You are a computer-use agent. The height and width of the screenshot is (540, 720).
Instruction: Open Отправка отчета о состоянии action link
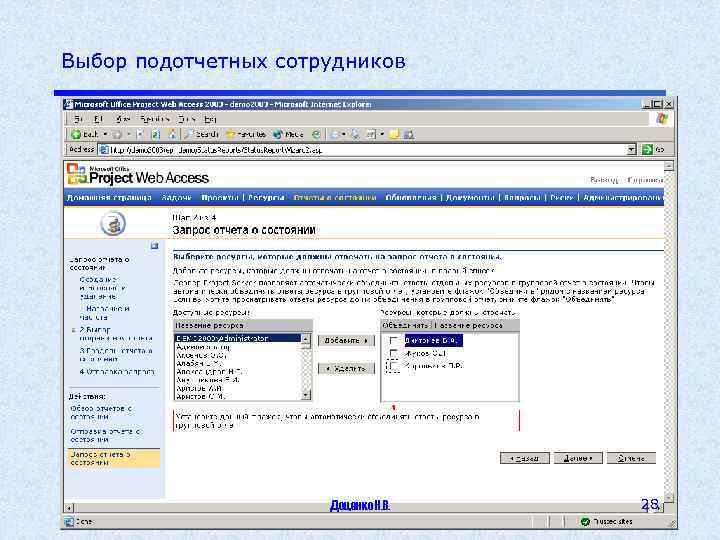[x=106, y=435]
